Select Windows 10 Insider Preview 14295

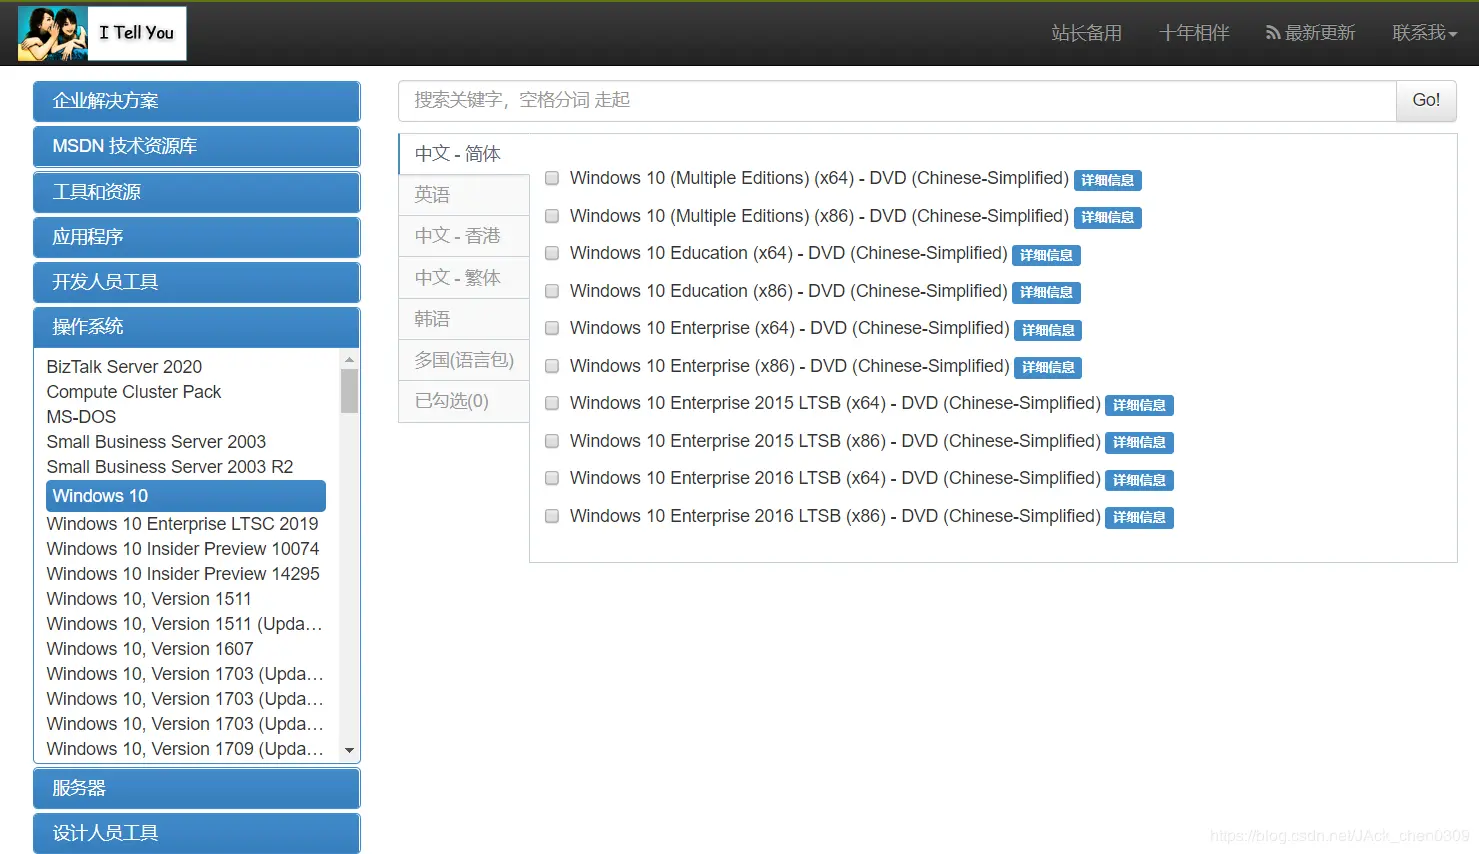183,574
